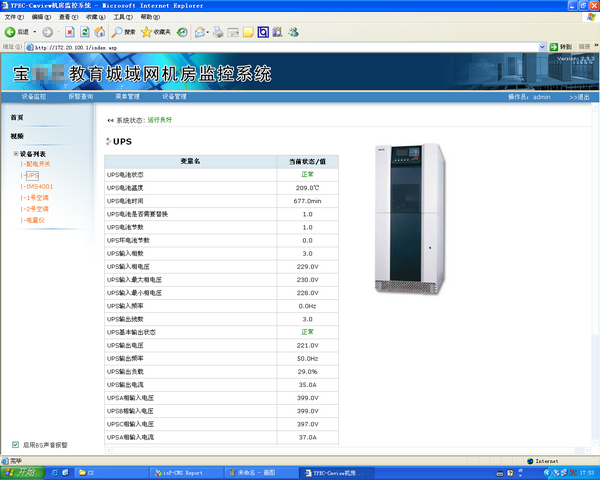
Task: Click the collapse arrows beside system status
Action: point(110,120)
